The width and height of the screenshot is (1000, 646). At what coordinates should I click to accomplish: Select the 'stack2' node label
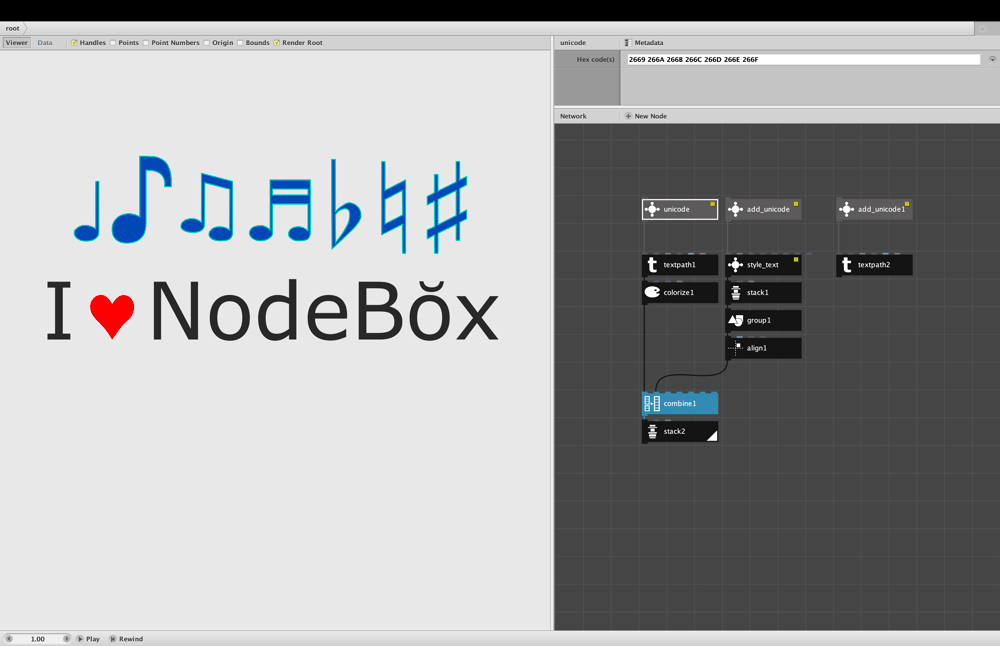674,432
